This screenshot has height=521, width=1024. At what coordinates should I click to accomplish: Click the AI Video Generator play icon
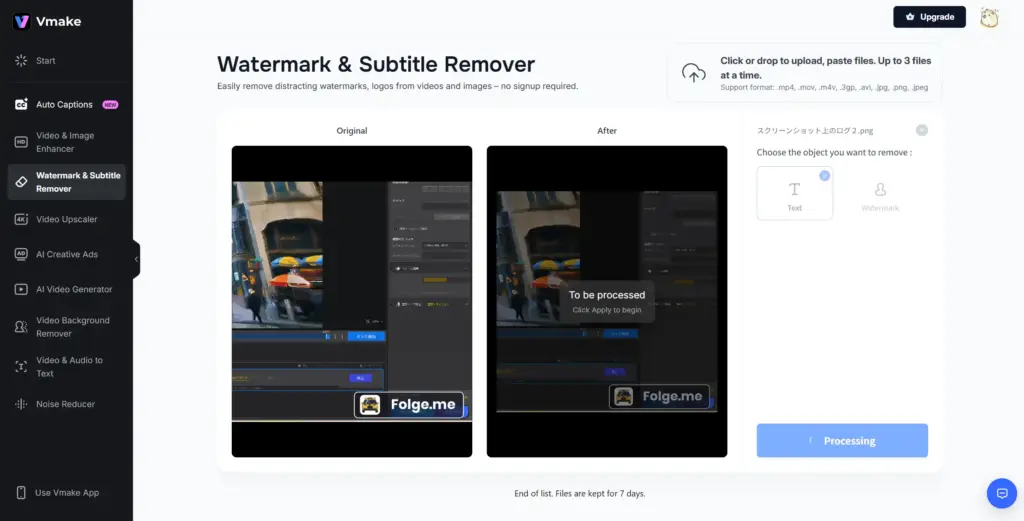(x=21, y=289)
